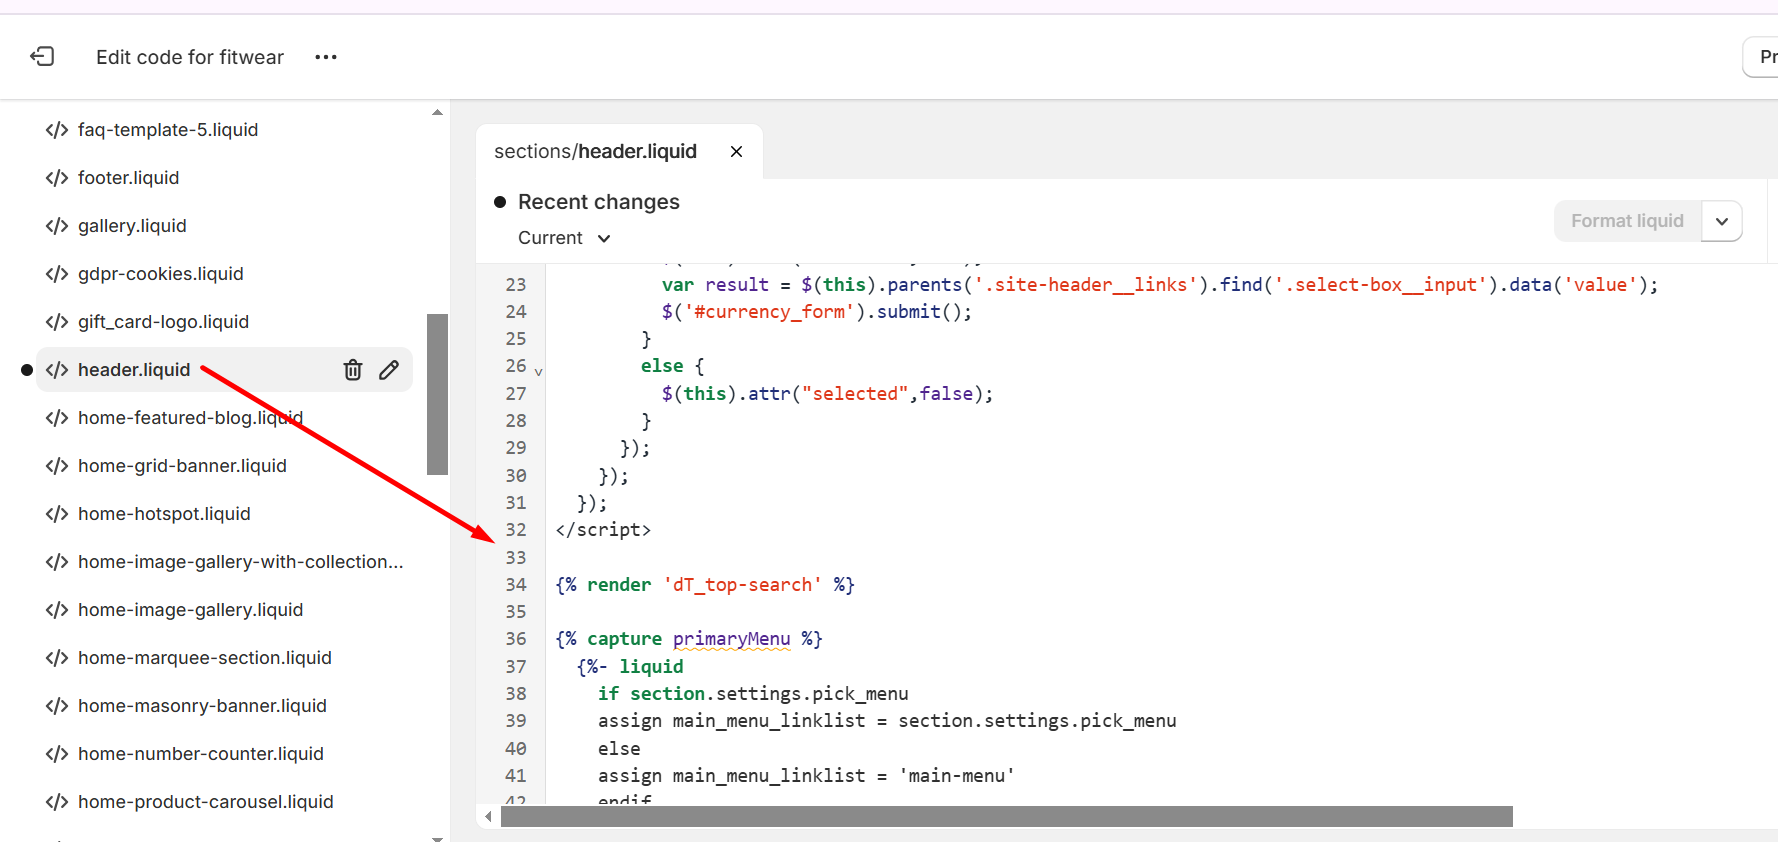
Task: Open gallery.liquid file
Action: (x=132, y=226)
